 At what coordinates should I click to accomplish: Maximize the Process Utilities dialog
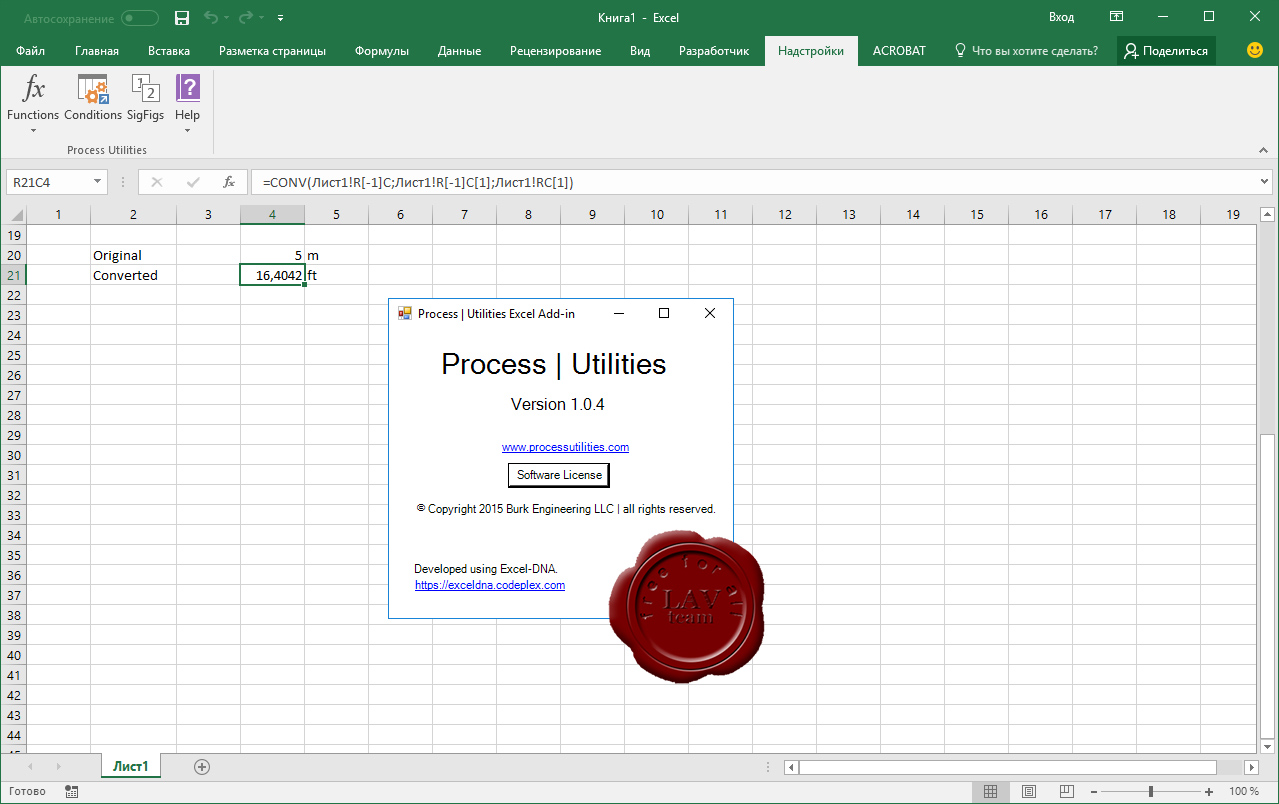point(664,313)
